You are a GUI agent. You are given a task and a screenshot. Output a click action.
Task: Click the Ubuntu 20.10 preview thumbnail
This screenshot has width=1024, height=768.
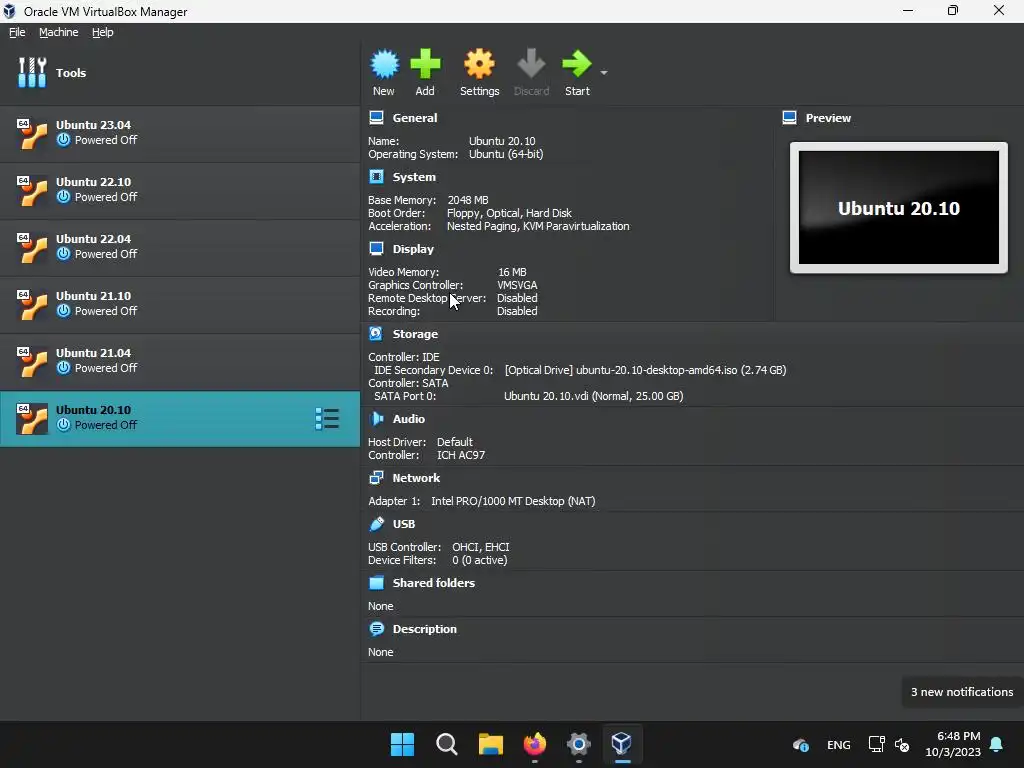coord(899,208)
